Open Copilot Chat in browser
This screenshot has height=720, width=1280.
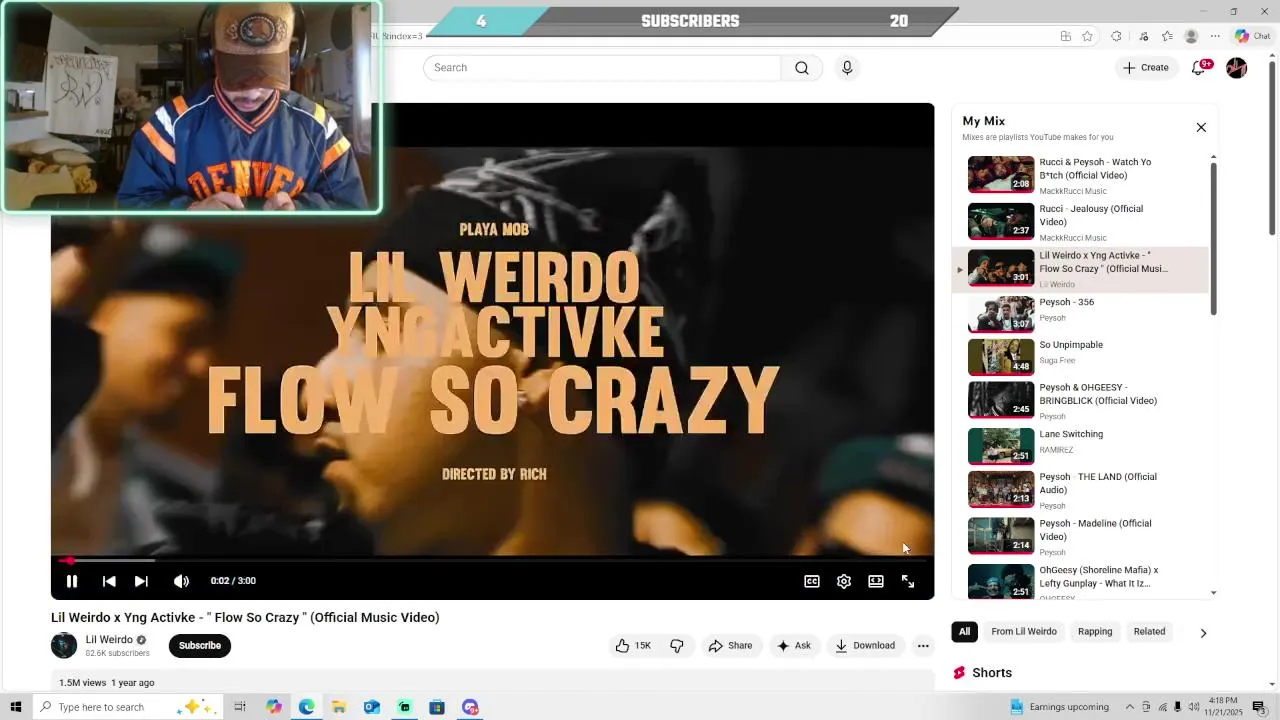[x=1252, y=36]
